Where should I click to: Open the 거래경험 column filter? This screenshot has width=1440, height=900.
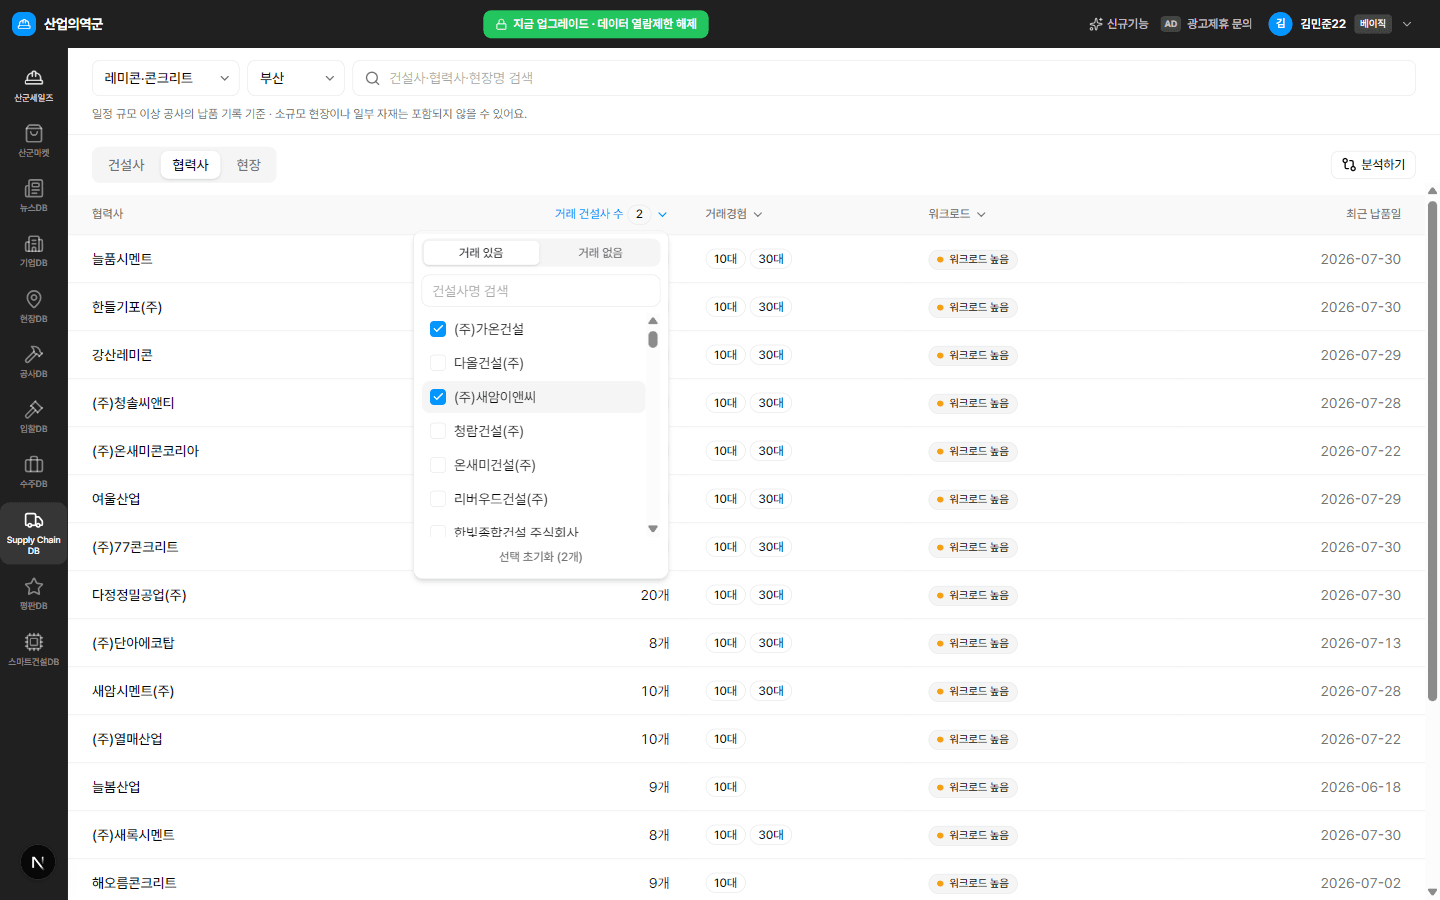click(x=734, y=214)
